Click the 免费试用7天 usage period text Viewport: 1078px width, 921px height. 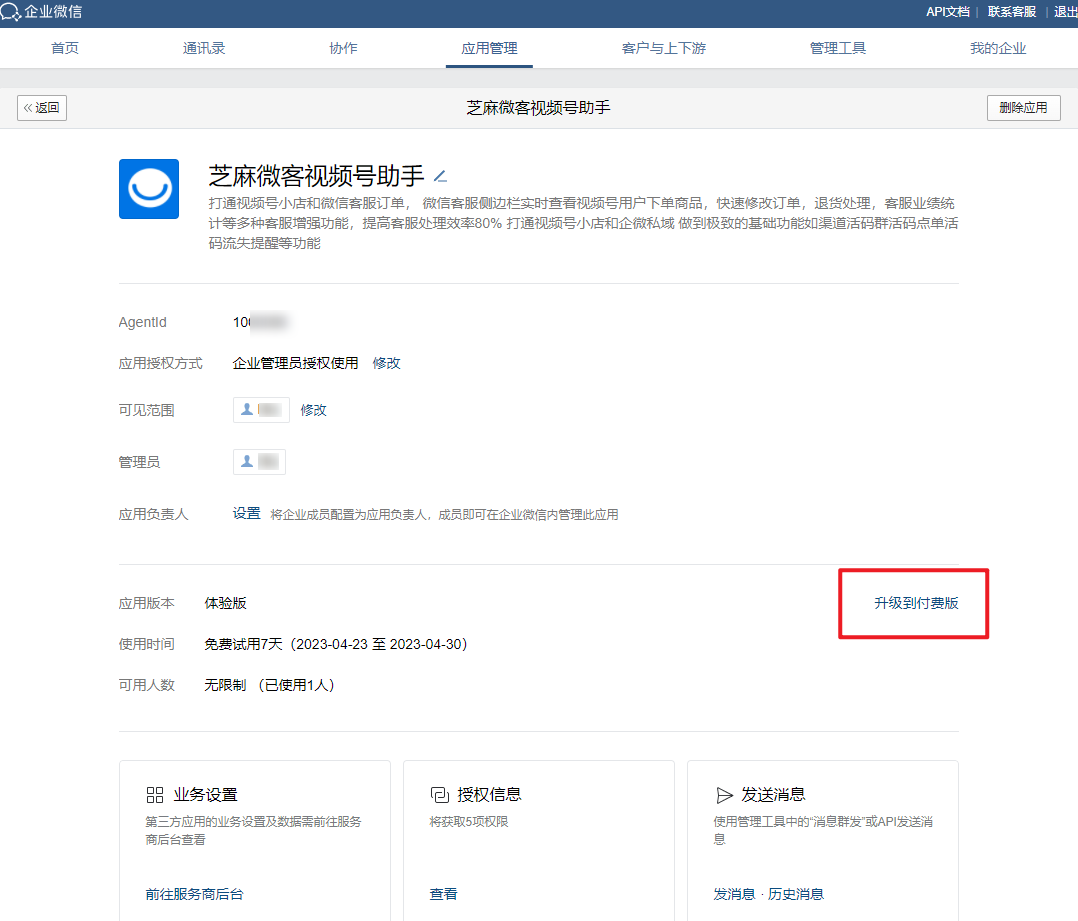pyautogui.click(x=336, y=644)
